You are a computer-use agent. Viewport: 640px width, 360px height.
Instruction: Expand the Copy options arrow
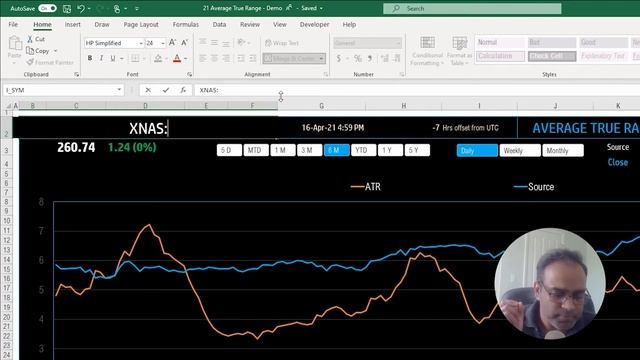[x=56, y=51]
